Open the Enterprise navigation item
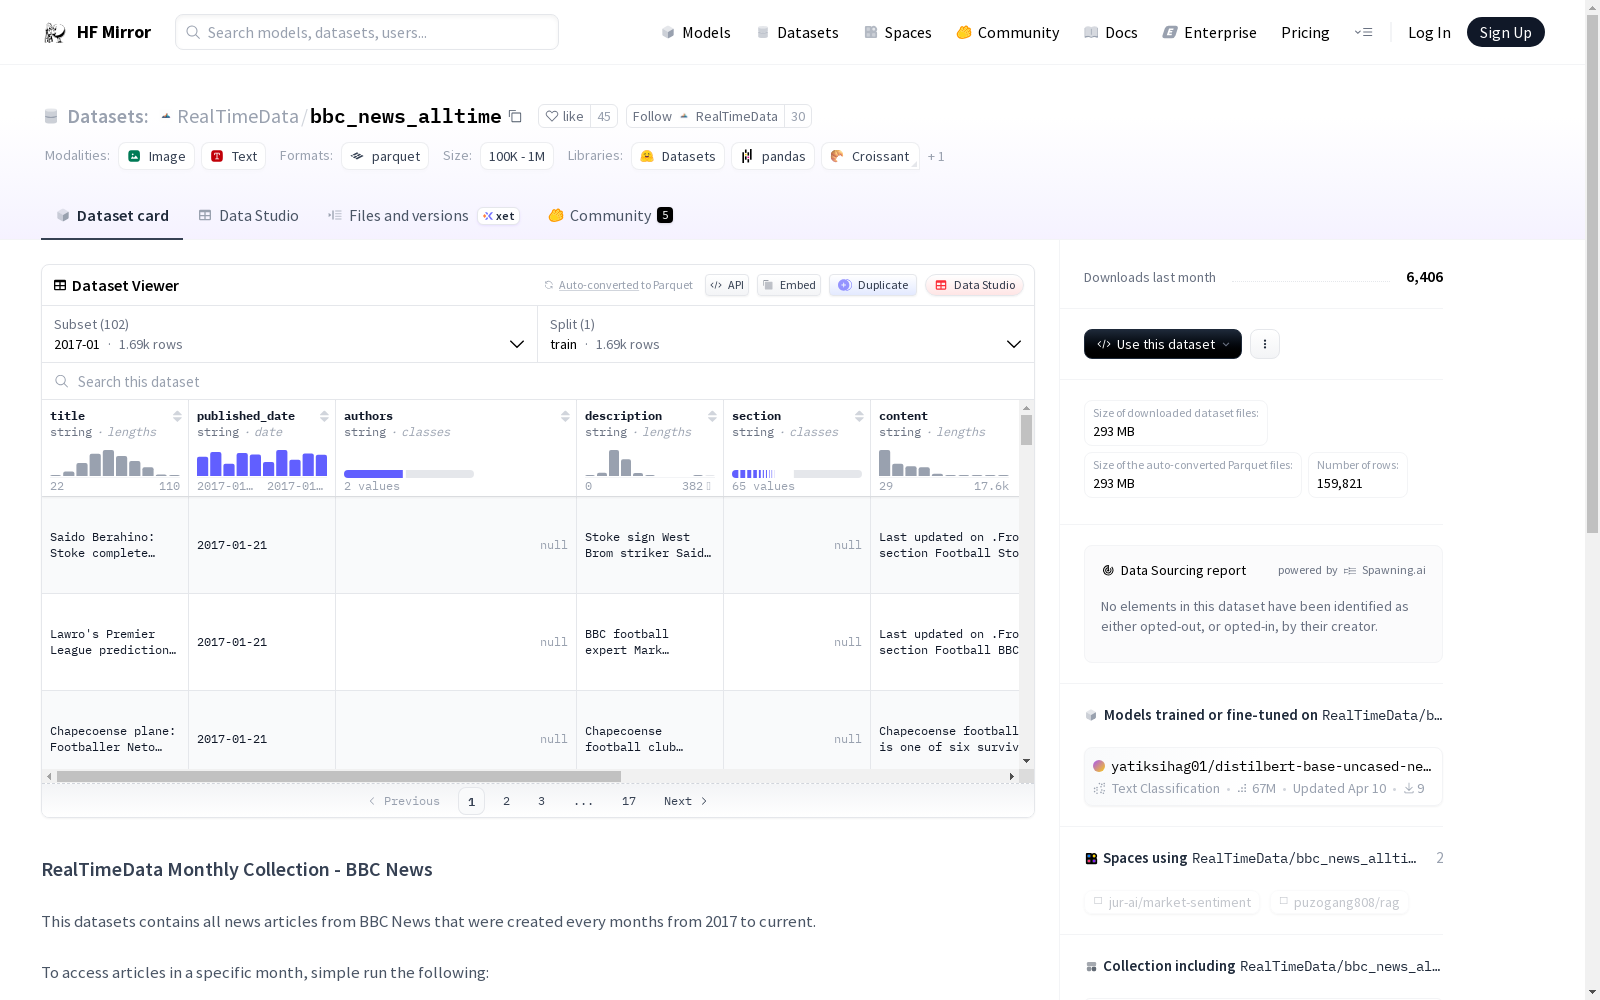This screenshot has height=1000, width=1600. 1210,32
